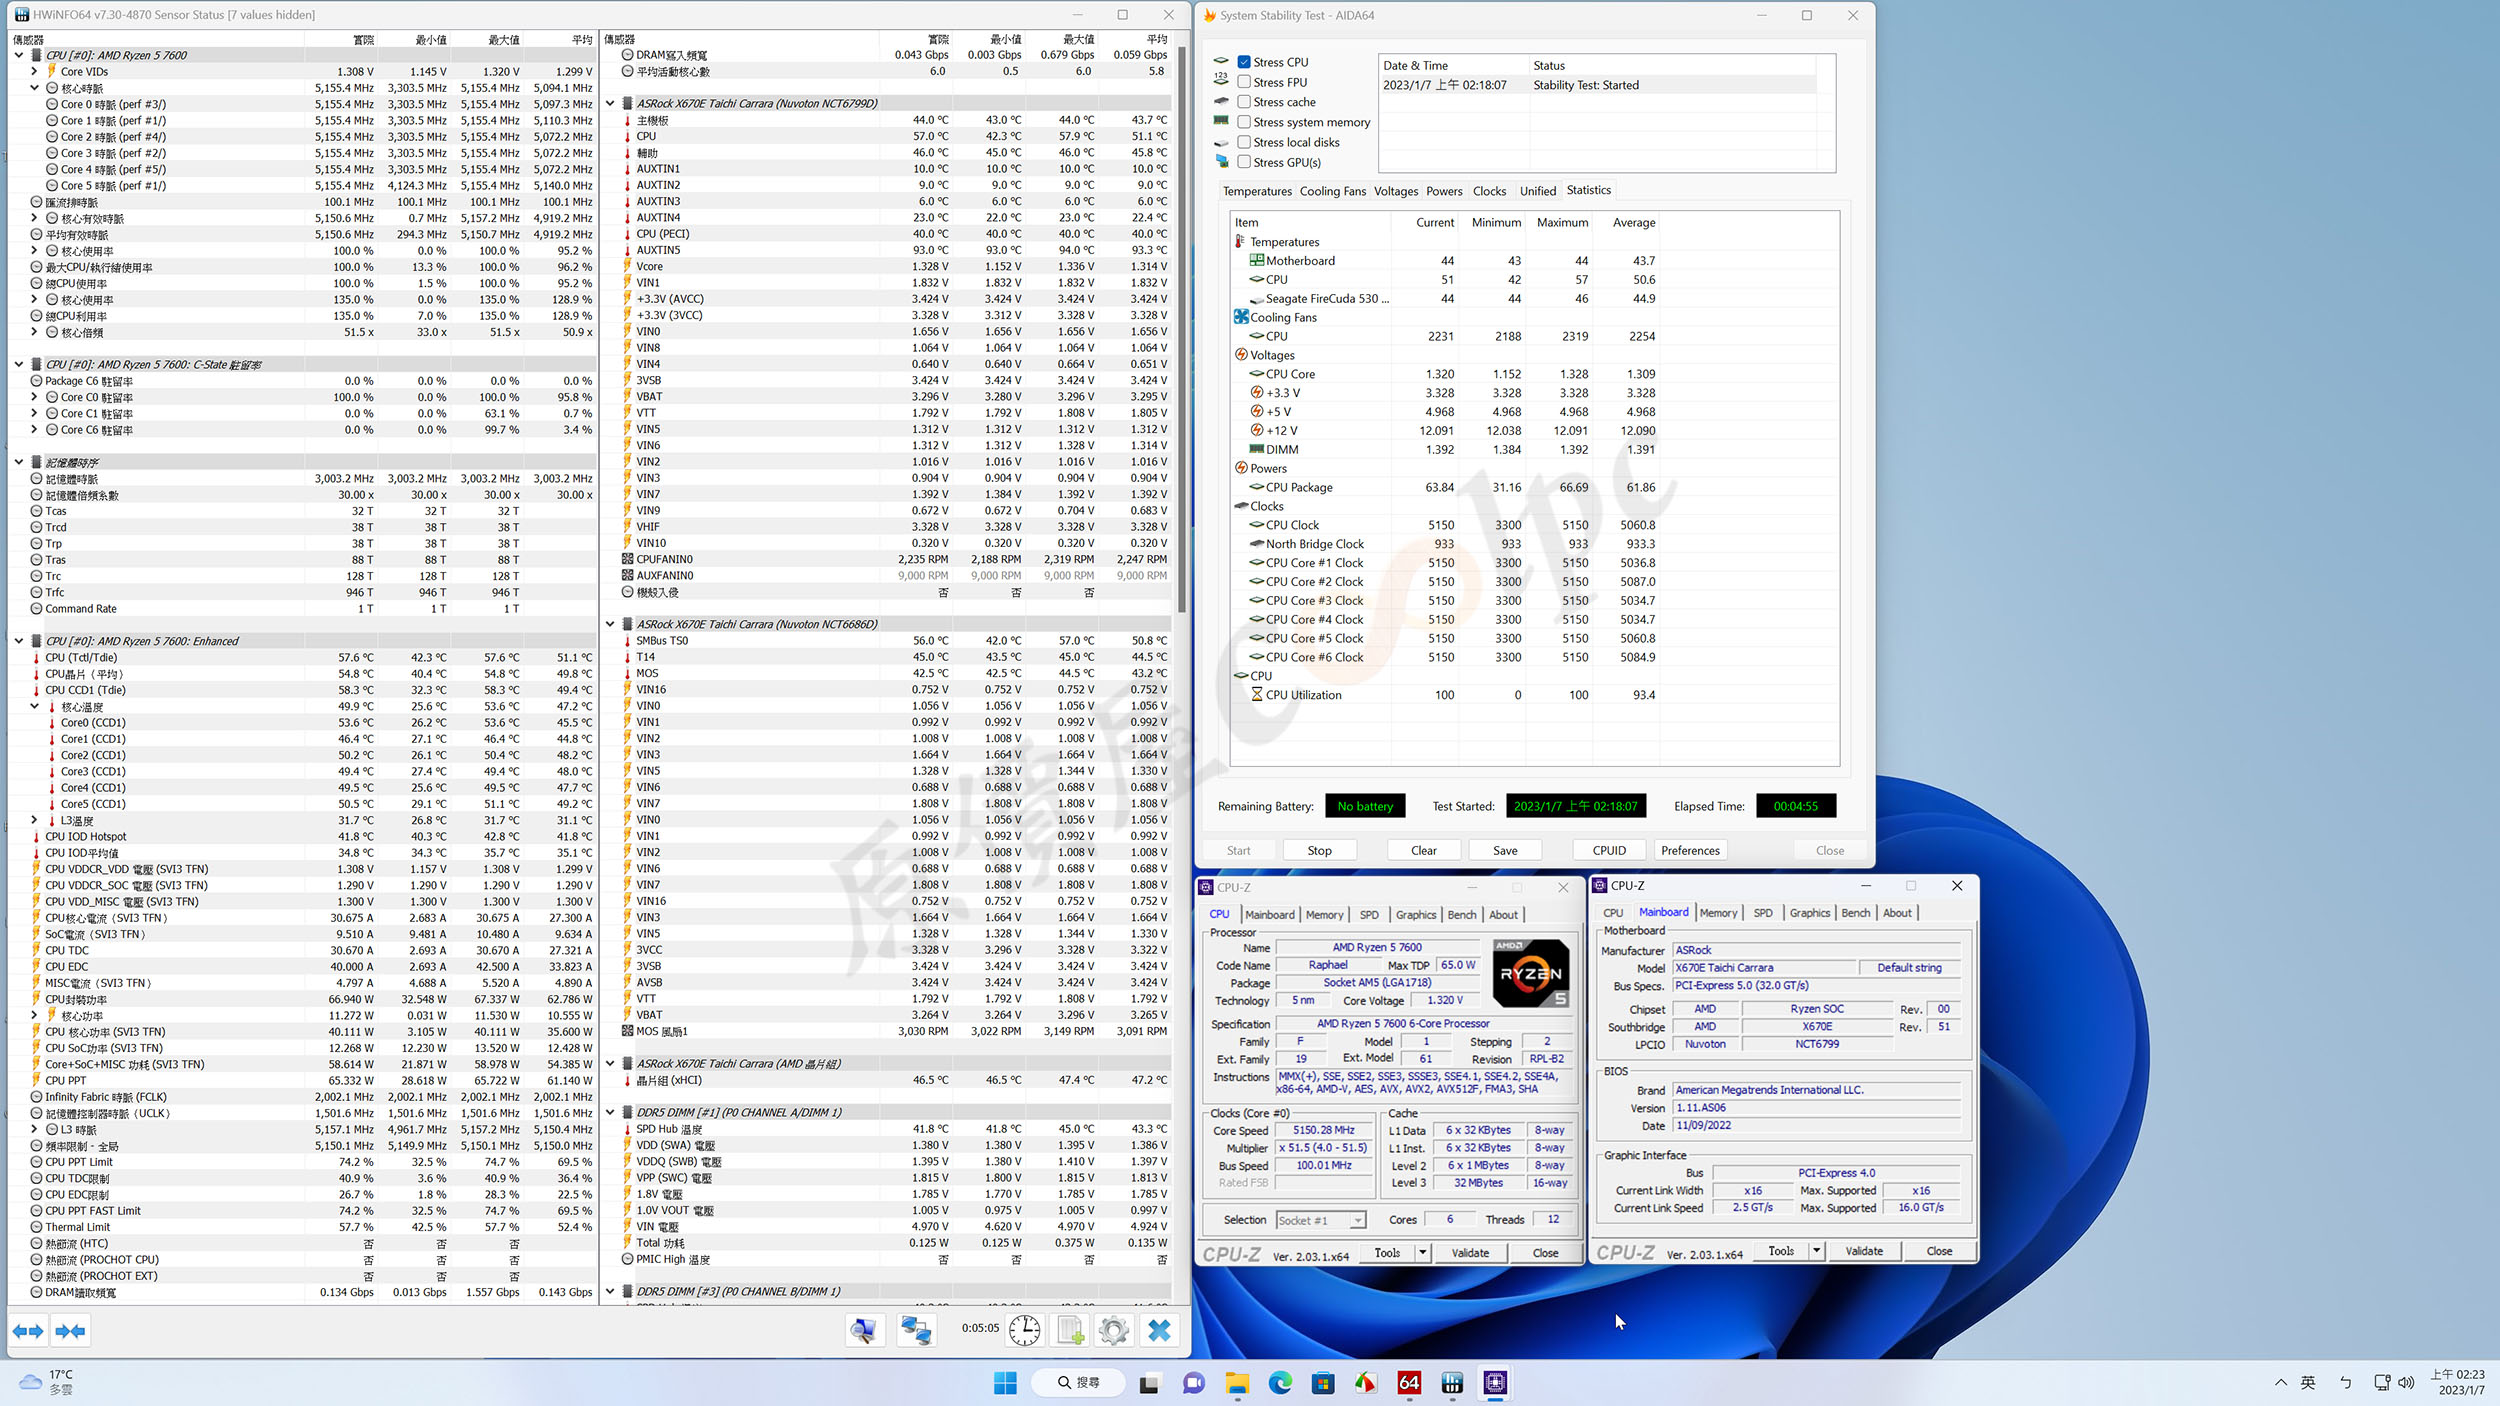The width and height of the screenshot is (2500, 1406).
Task: Click HWiNFO expand columns arrows icon
Action: (28, 1331)
